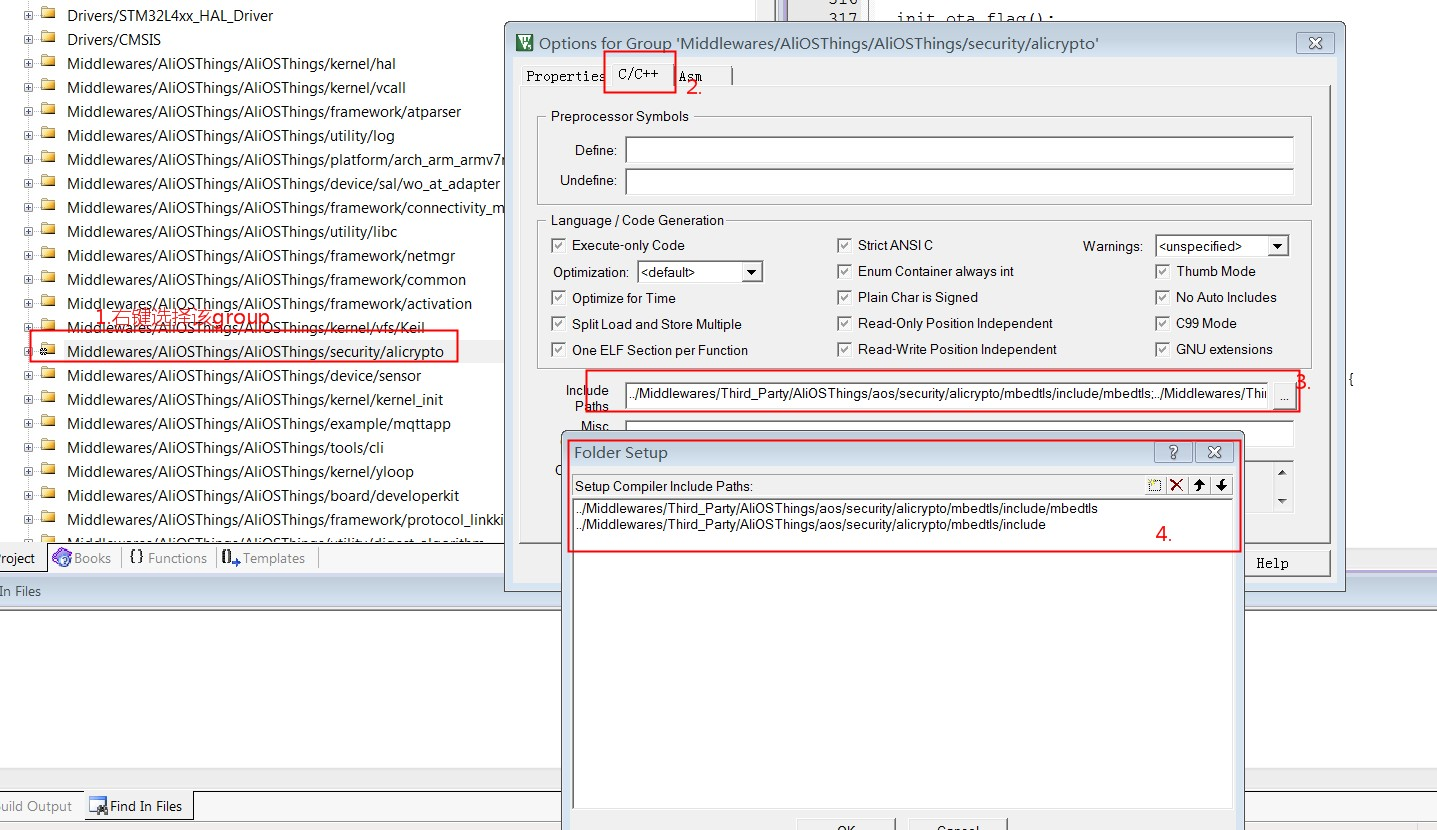The width and height of the screenshot is (1437, 830).
Task: Open the Functions tab in the project pane
Action: (168, 558)
